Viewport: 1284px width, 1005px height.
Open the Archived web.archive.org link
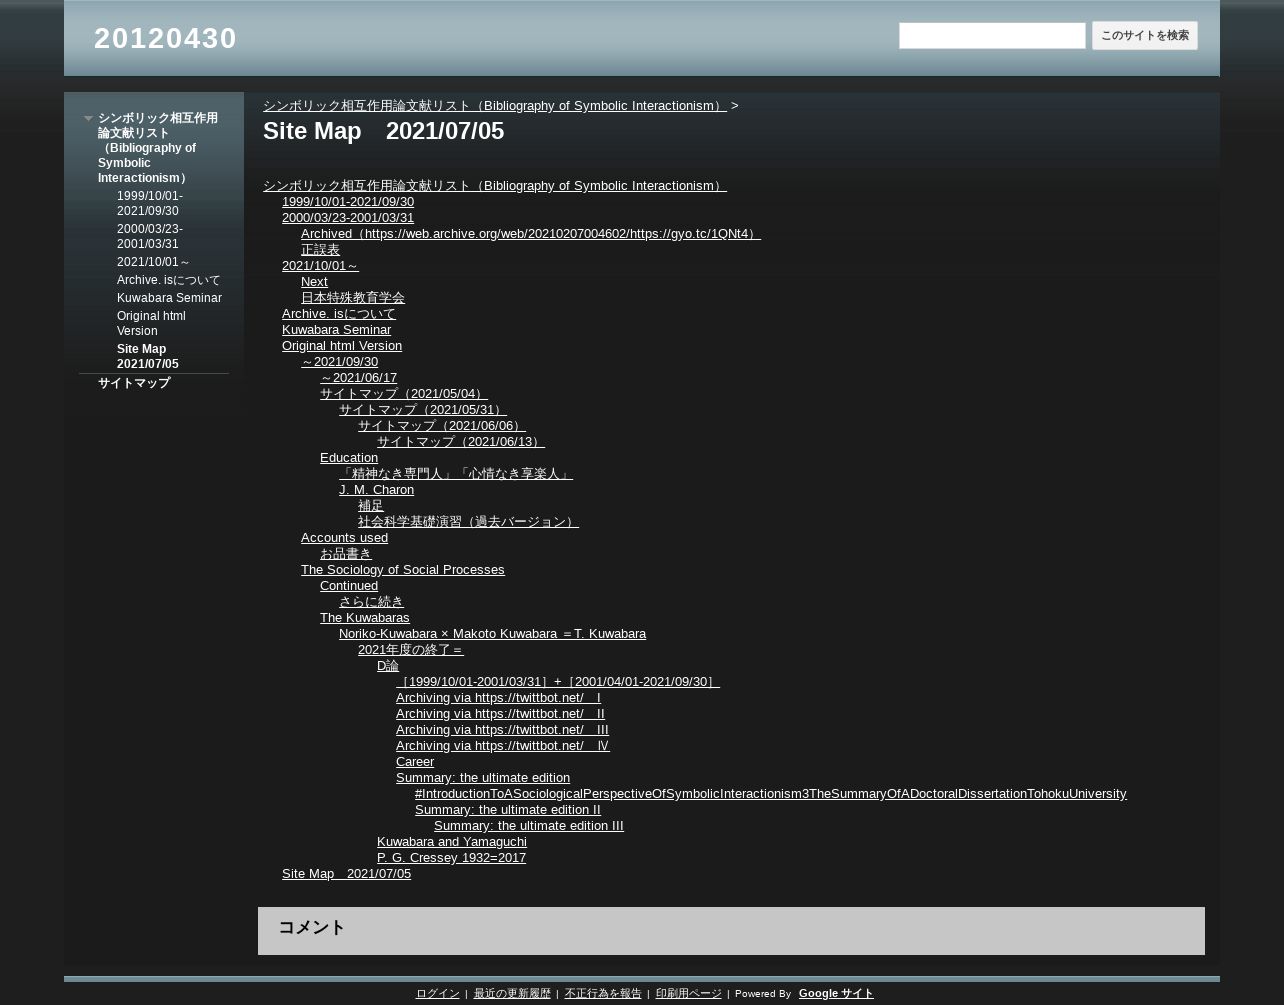pyautogui.click(x=531, y=233)
